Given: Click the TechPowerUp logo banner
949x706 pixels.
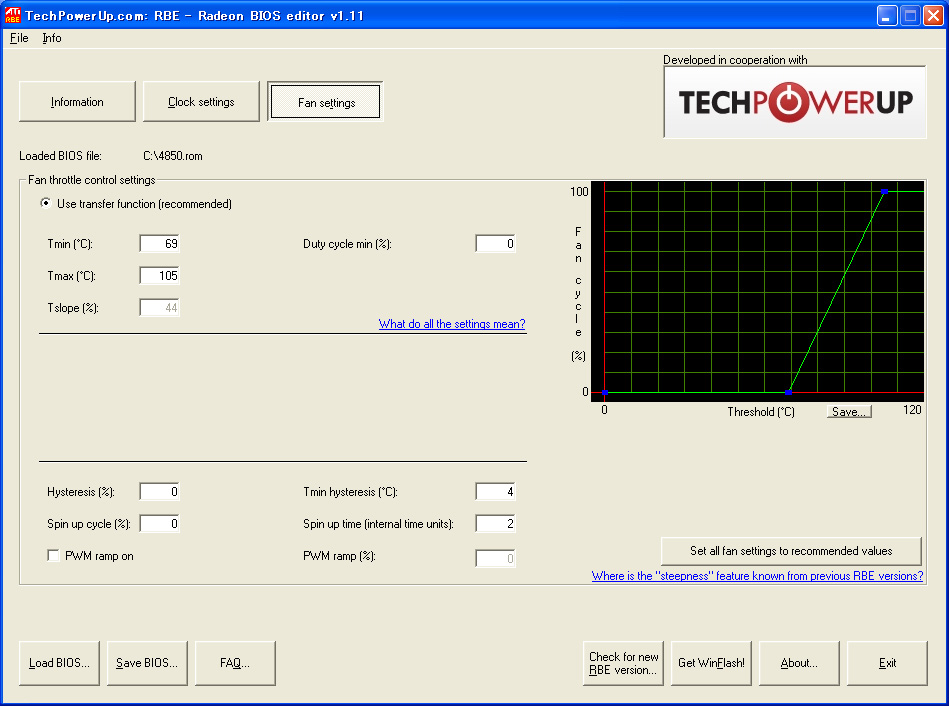Looking at the screenshot, I should [x=795, y=102].
